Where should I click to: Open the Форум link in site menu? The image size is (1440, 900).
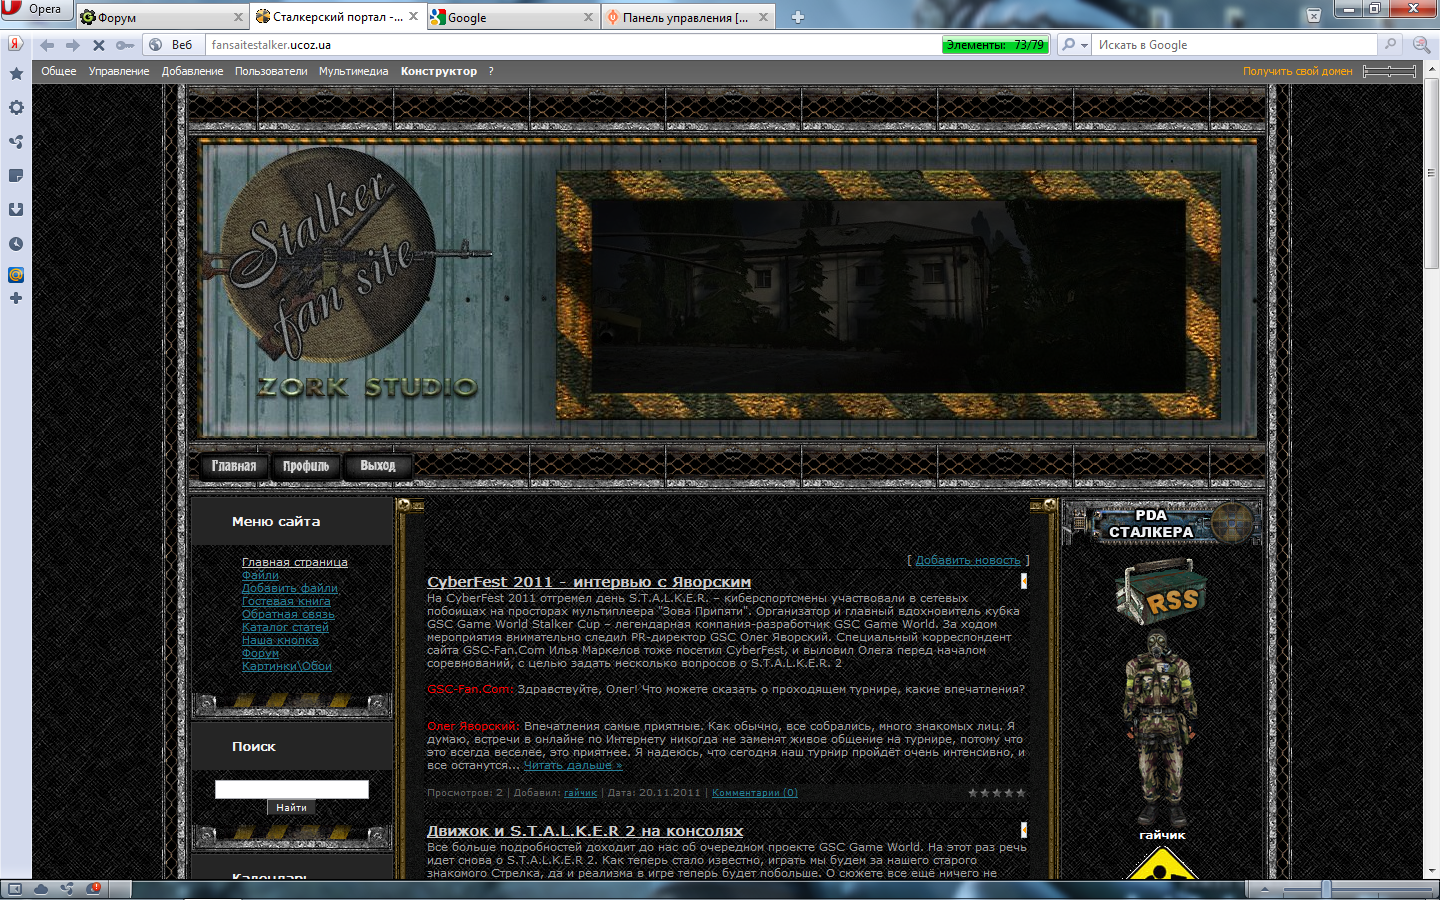260,653
